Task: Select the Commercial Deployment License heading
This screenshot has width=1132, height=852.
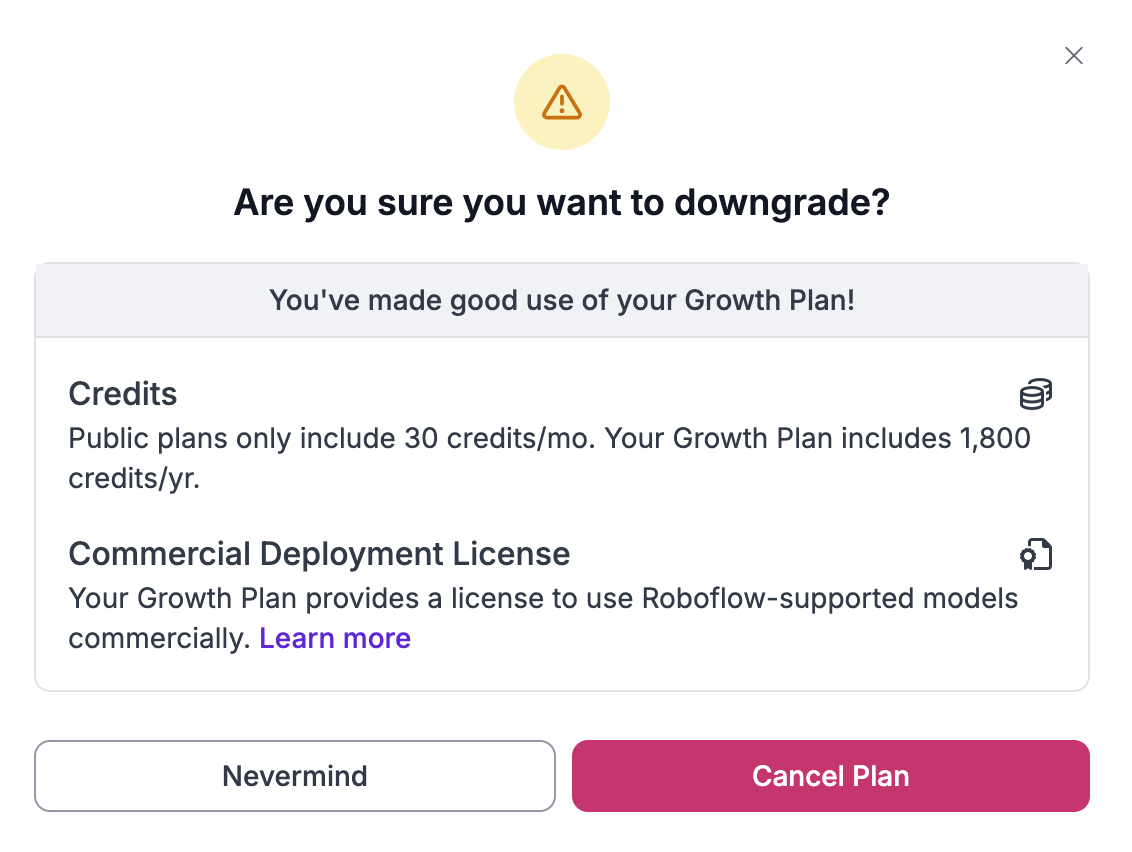Action: (319, 554)
